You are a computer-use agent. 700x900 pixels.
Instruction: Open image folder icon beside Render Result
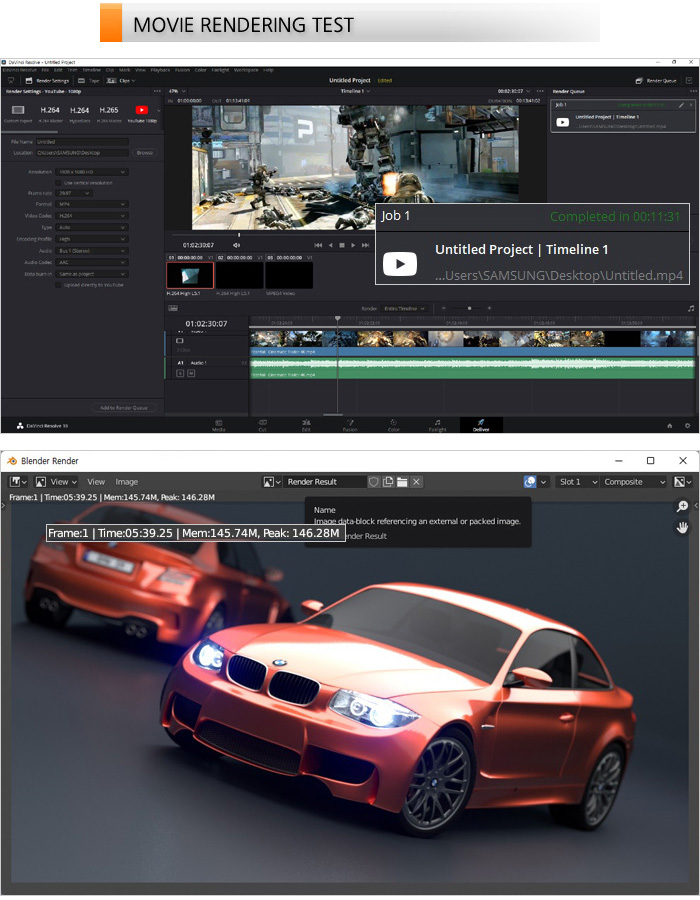click(402, 482)
